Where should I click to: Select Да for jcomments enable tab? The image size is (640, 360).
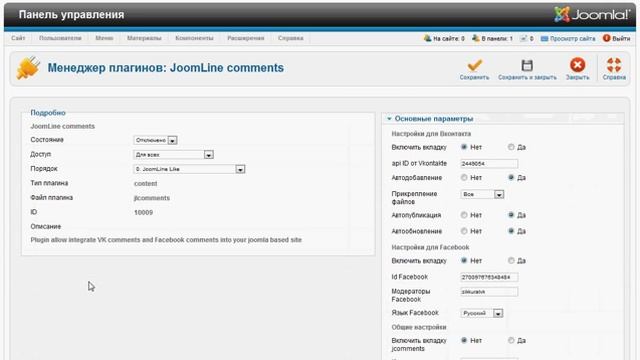(511, 340)
